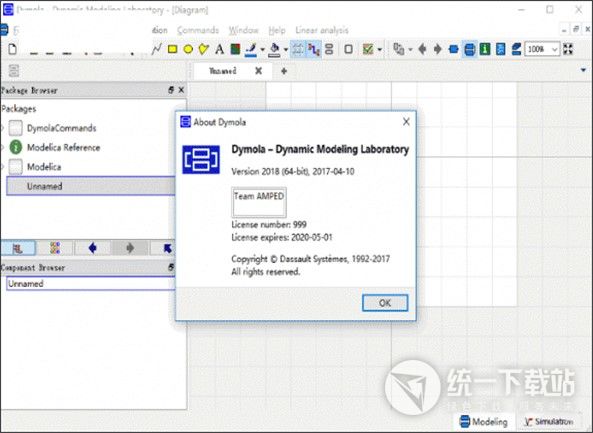This screenshot has height=433, width=593.
Task: Switch to the Modeling mode tab
Action: (x=484, y=422)
